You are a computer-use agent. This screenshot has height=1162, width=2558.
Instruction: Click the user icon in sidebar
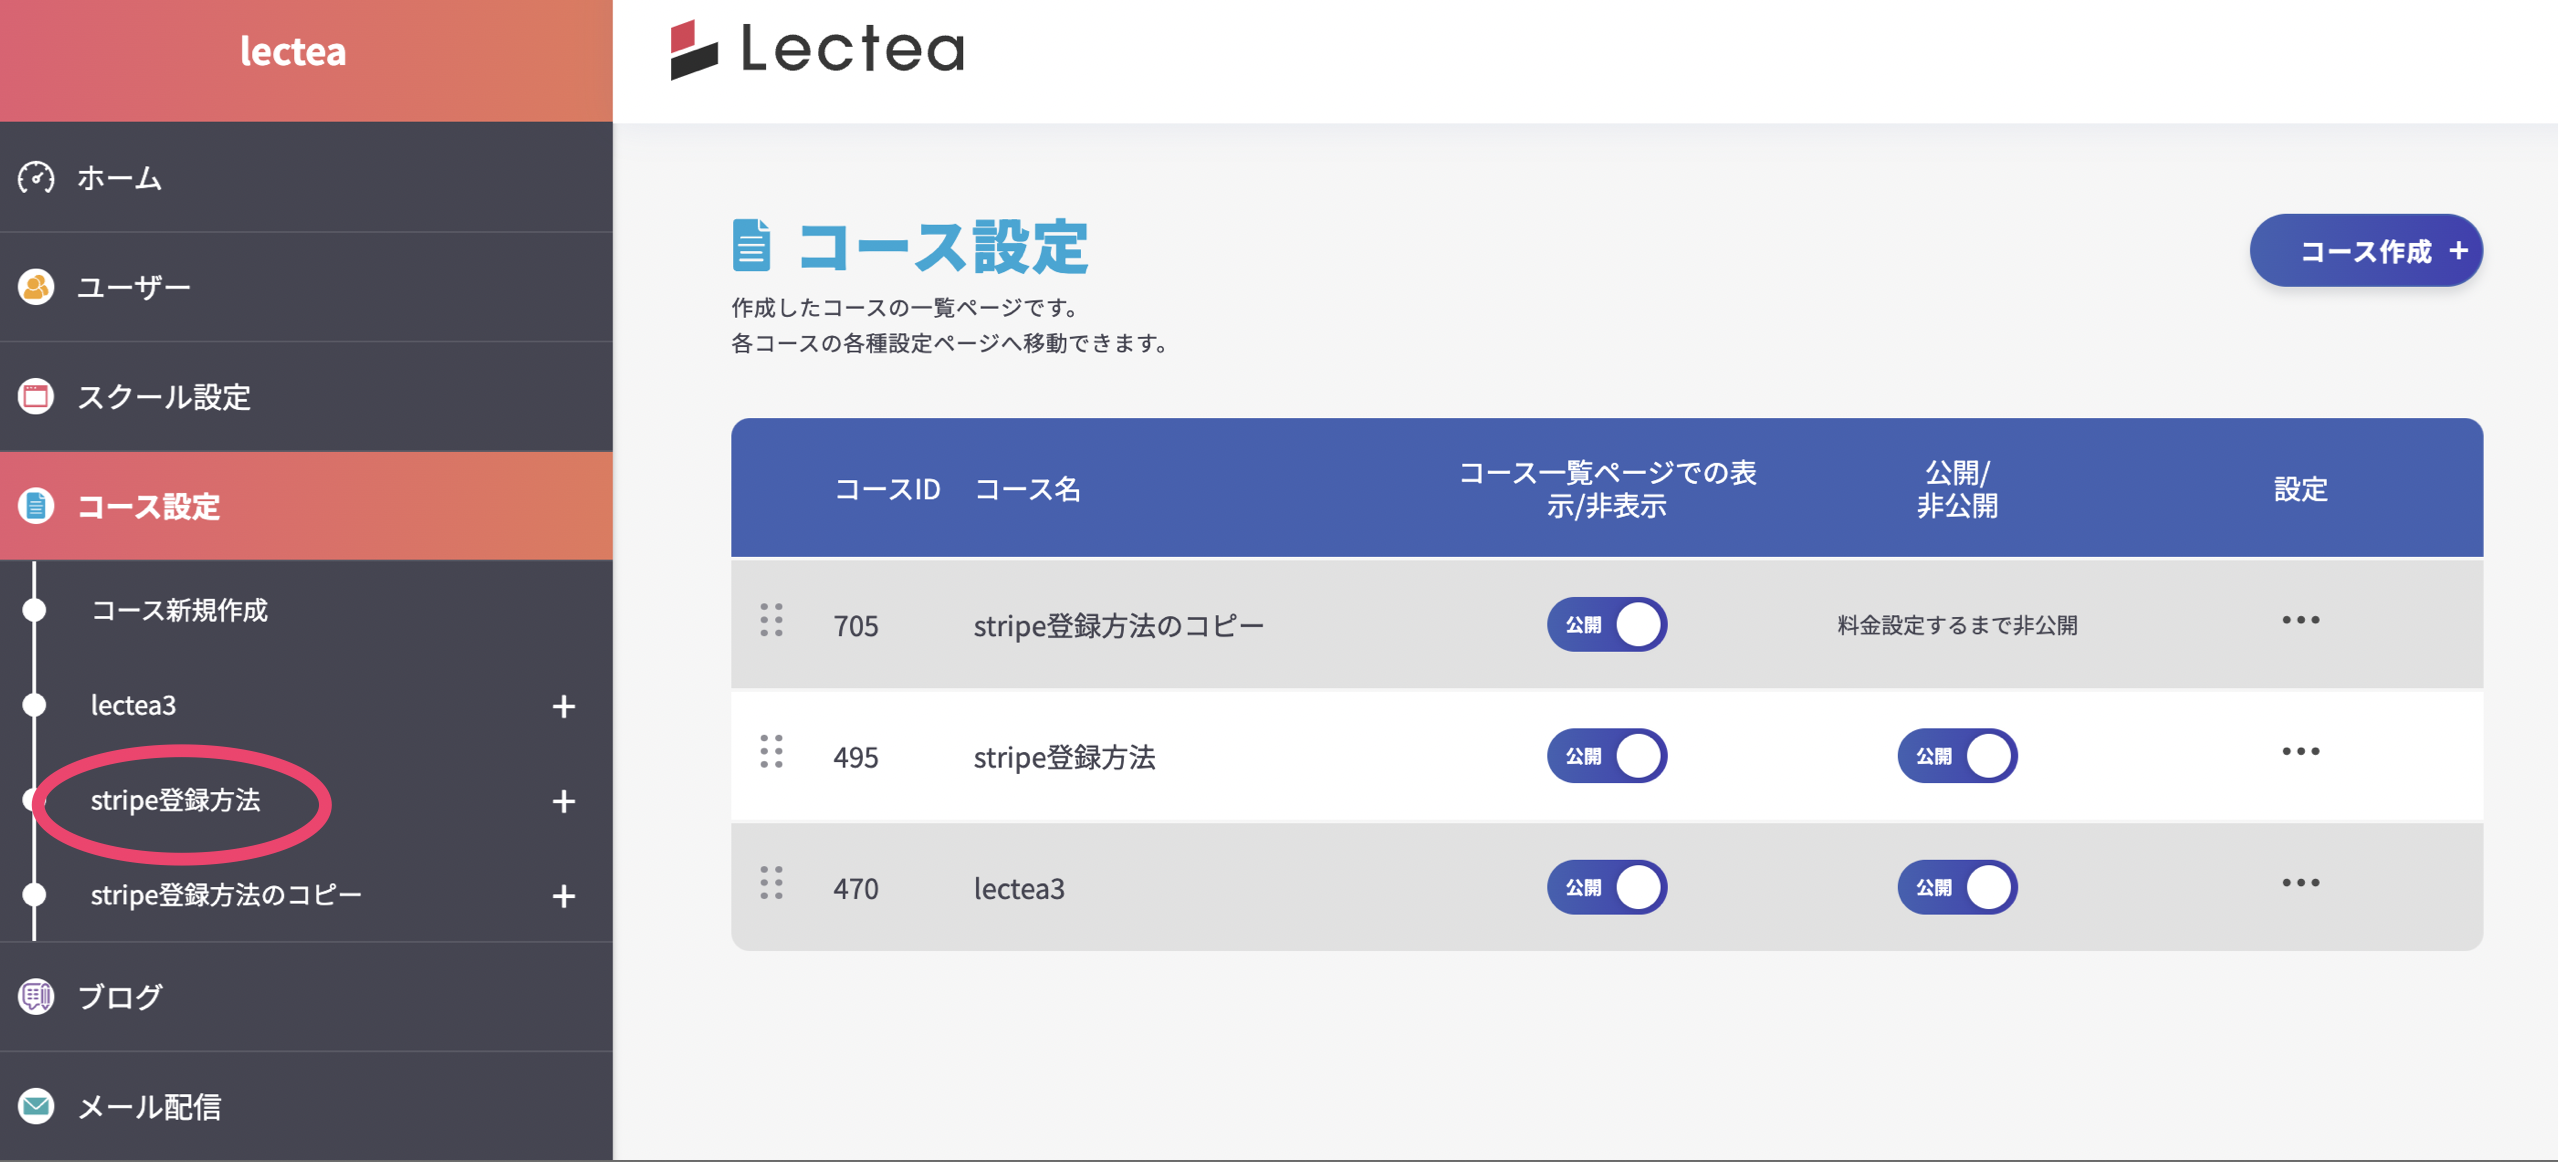click(36, 287)
